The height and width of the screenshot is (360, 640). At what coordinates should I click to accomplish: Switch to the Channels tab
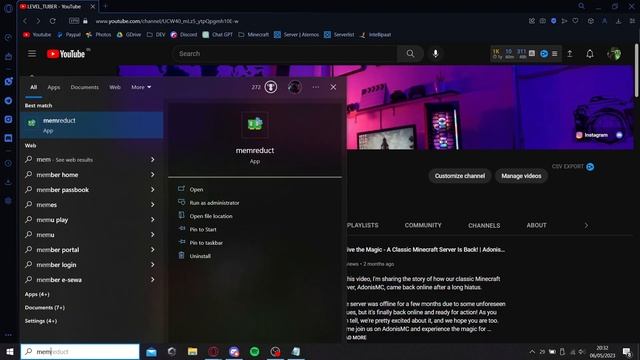484,225
